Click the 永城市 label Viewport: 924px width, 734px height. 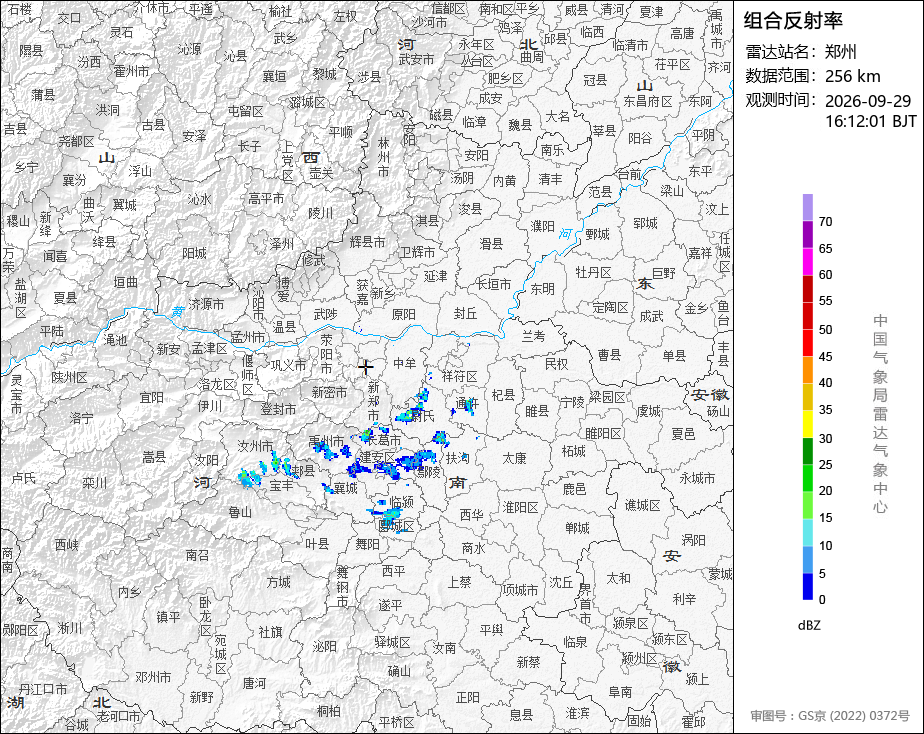(697, 478)
